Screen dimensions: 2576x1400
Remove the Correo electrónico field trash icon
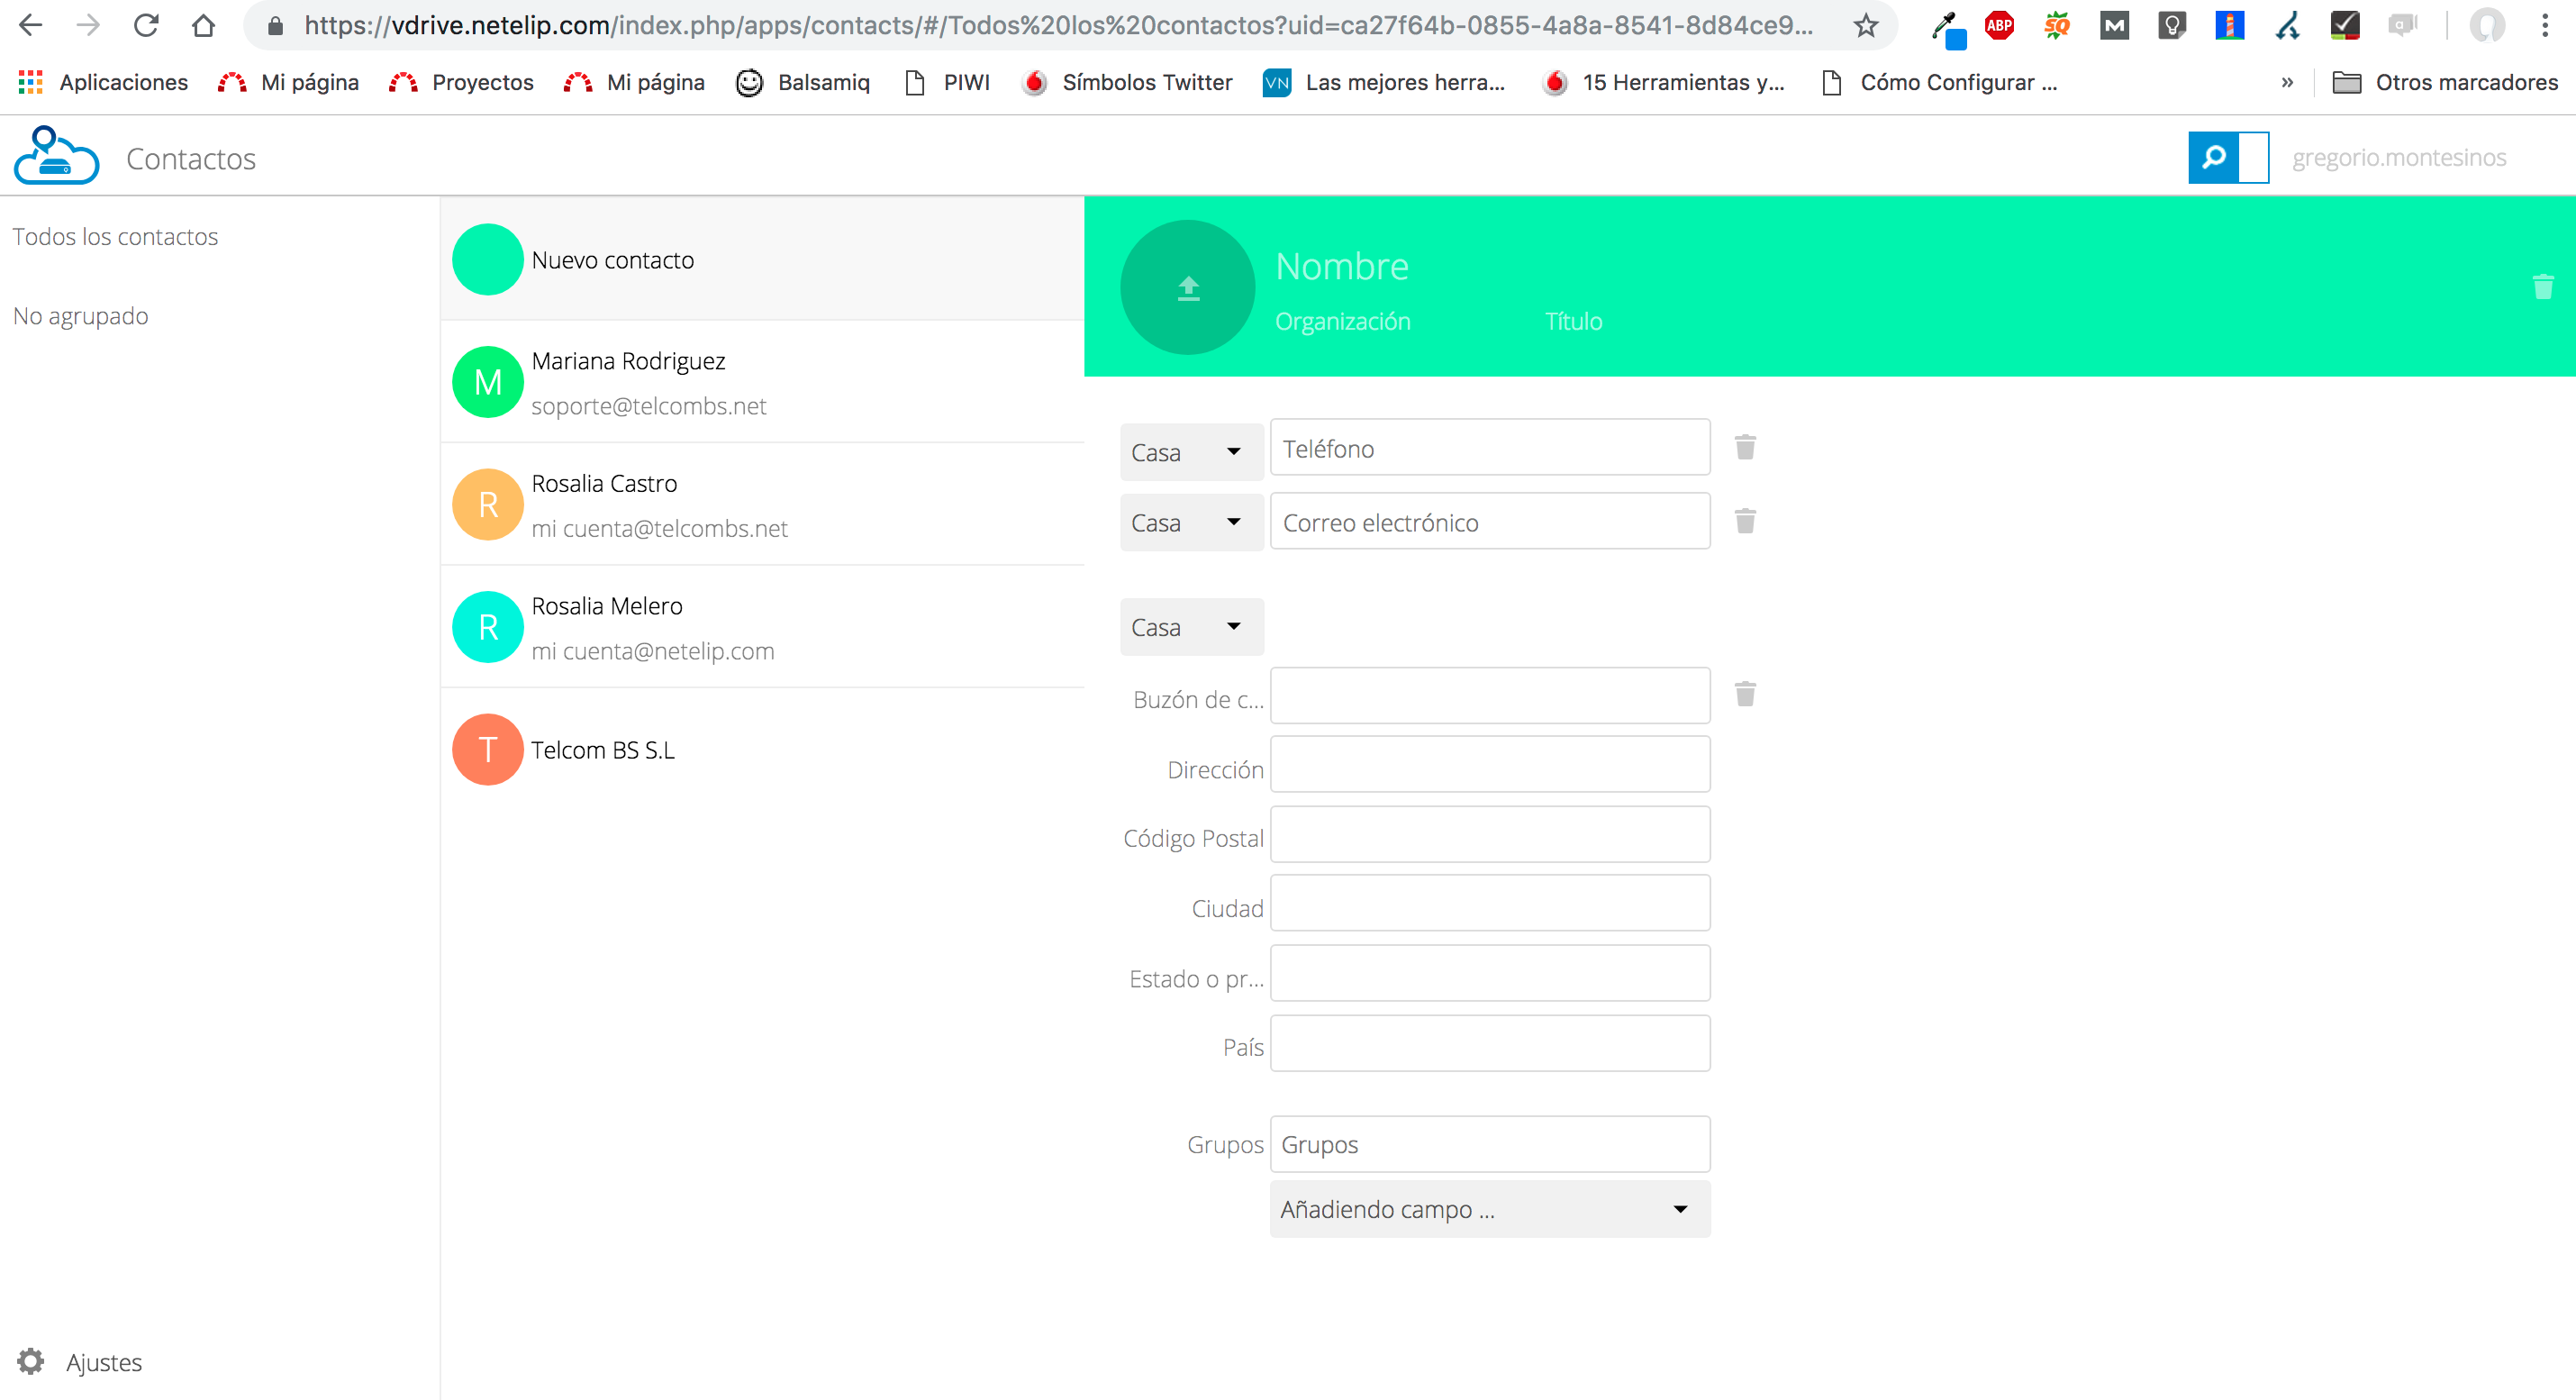(1745, 521)
